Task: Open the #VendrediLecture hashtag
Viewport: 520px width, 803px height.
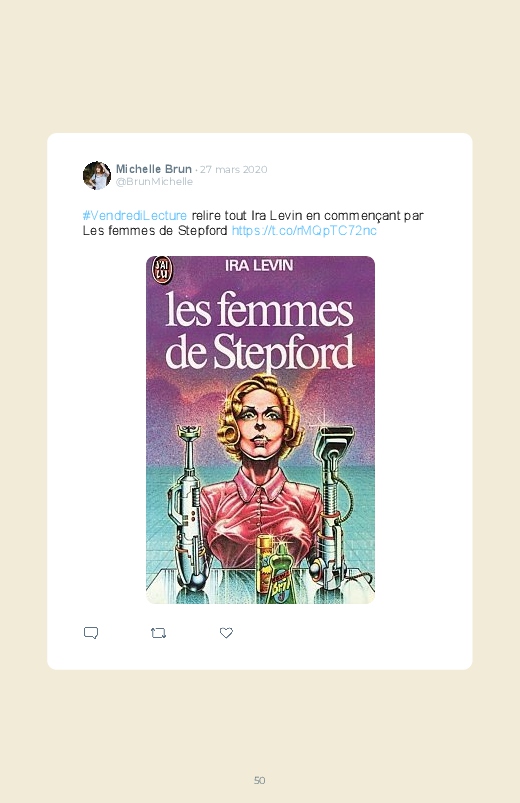Action: click(x=135, y=216)
